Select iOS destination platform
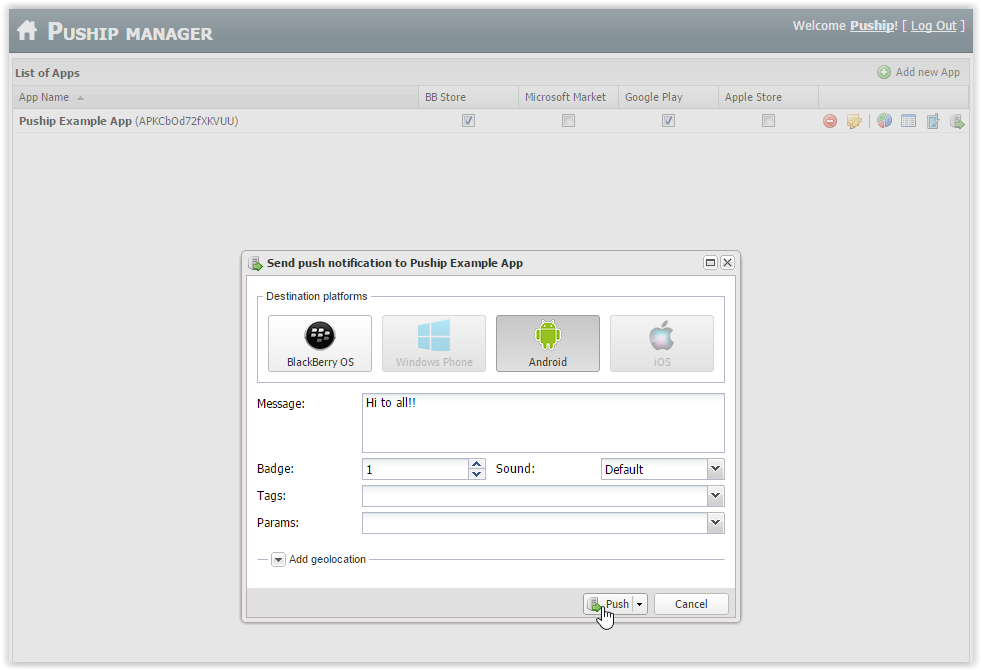981x670 pixels. tap(661, 343)
